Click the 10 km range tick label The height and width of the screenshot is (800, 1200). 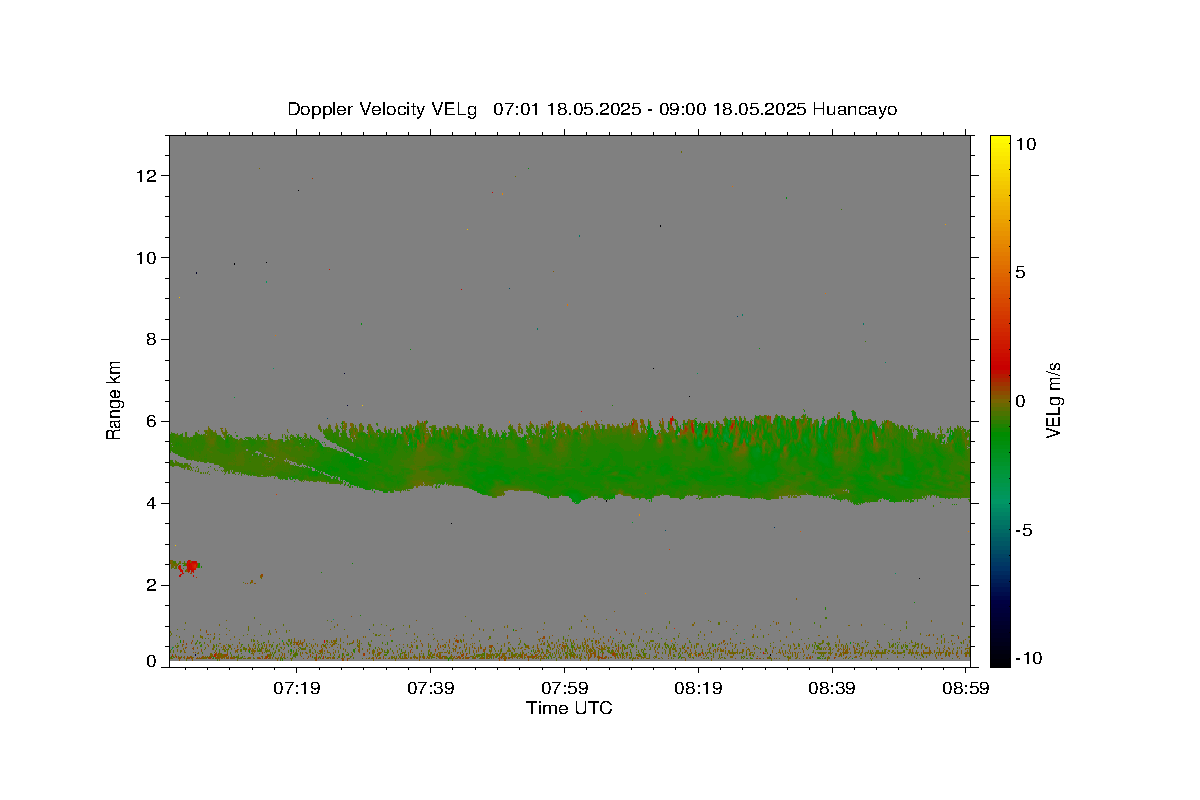pos(148,258)
